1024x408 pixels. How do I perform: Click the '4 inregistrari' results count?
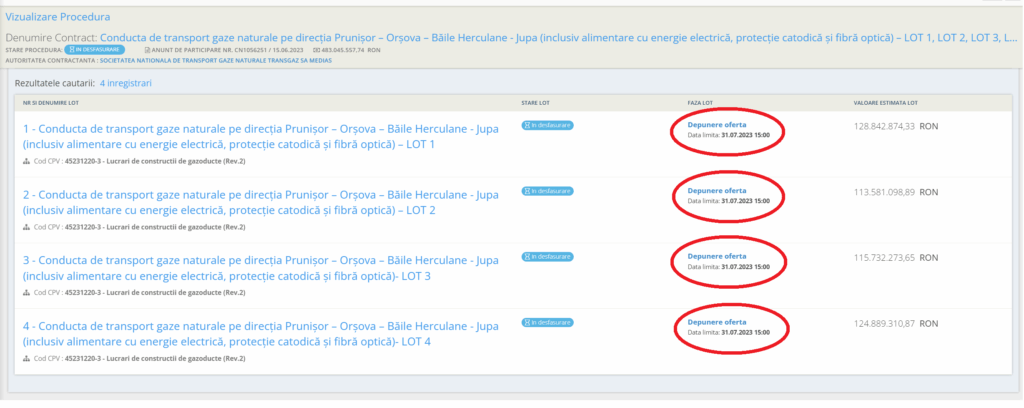tap(126, 82)
